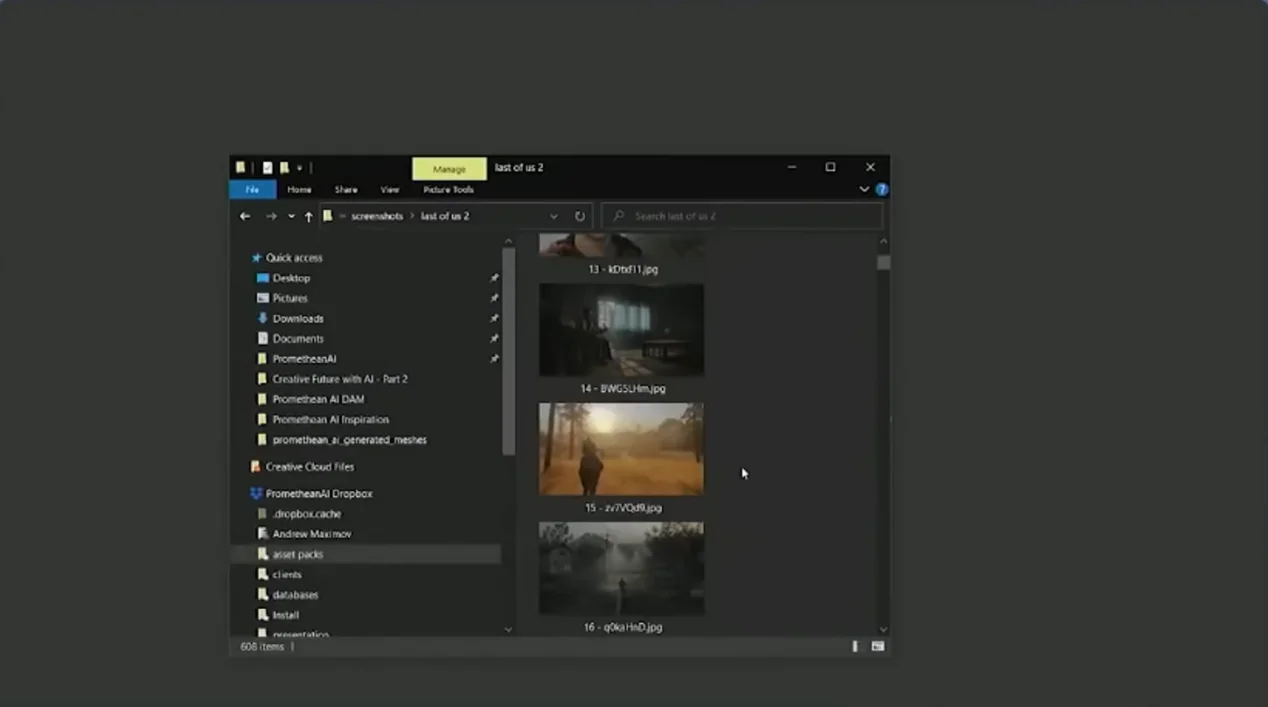Go up one folder level with Up arrow
The image size is (1268, 707).
tap(308, 216)
